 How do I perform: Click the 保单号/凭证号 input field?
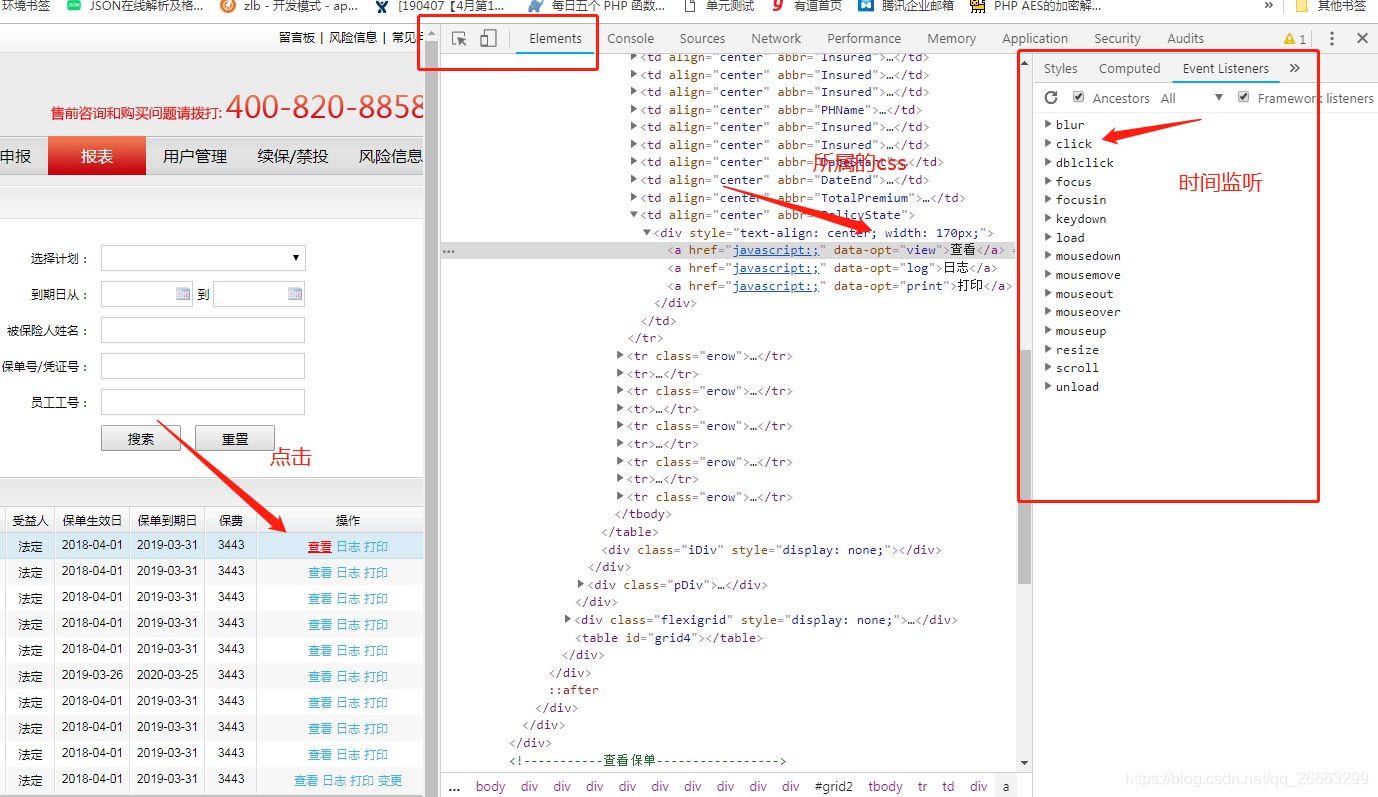[x=203, y=366]
